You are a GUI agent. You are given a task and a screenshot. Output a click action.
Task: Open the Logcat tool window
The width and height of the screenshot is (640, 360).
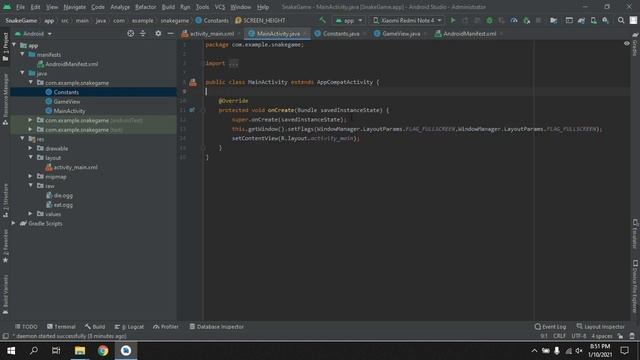point(129,327)
